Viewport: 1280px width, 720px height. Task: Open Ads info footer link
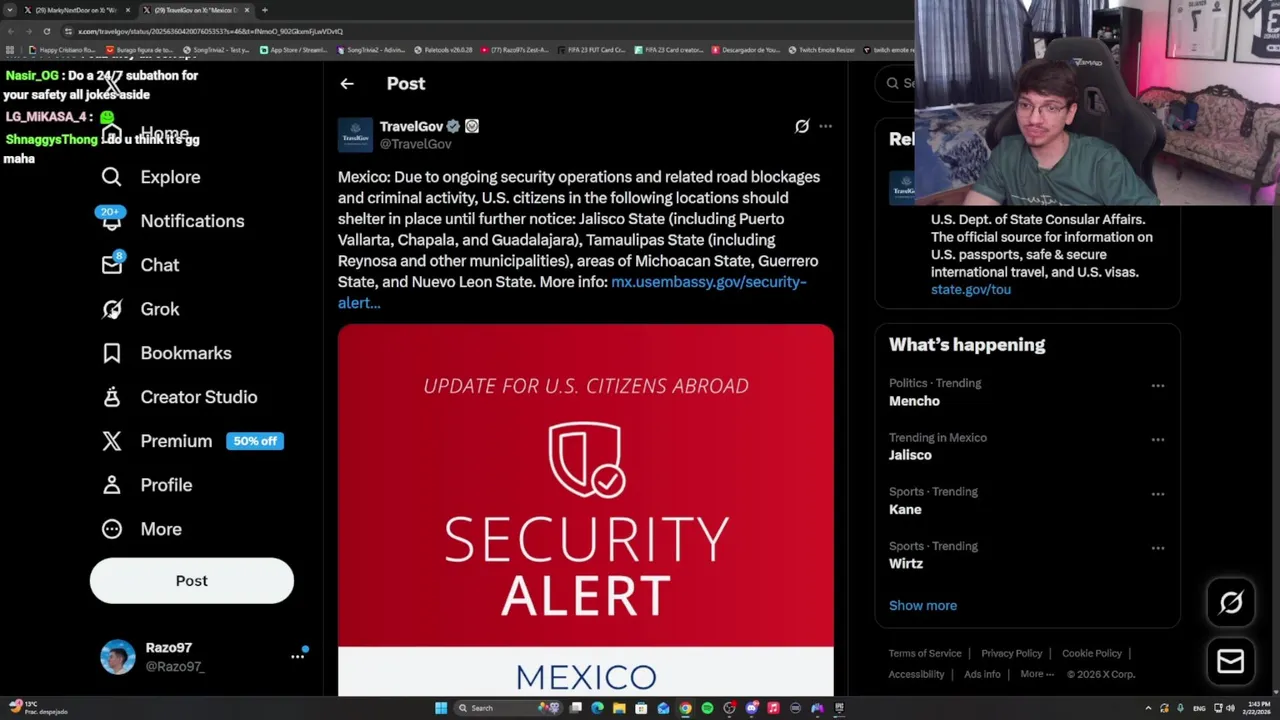pyautogui.click(x=982, y=675)
